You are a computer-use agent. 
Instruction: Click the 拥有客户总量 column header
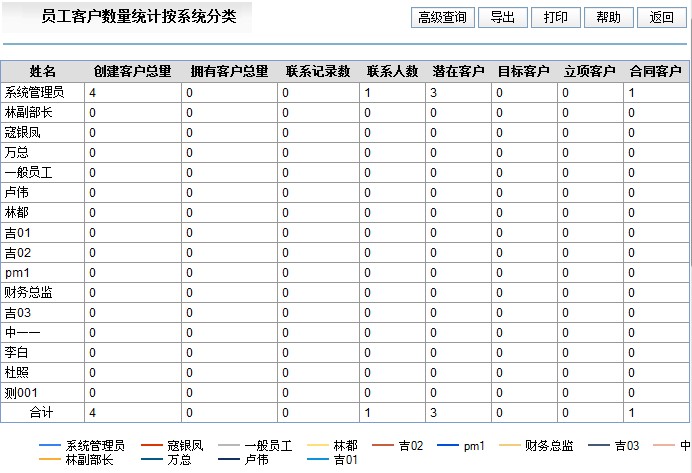pyautogui.click(x=229, y=72)
